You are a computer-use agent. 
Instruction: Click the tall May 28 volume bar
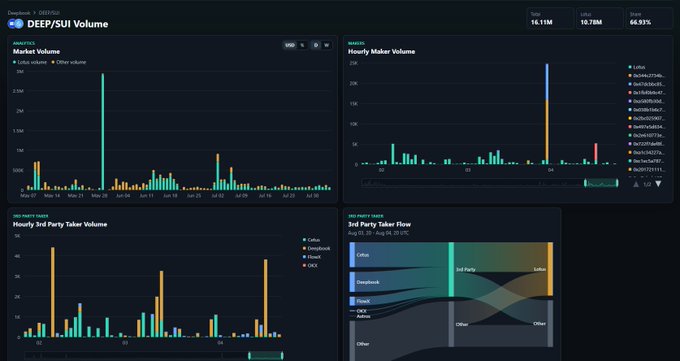(103, 132)
